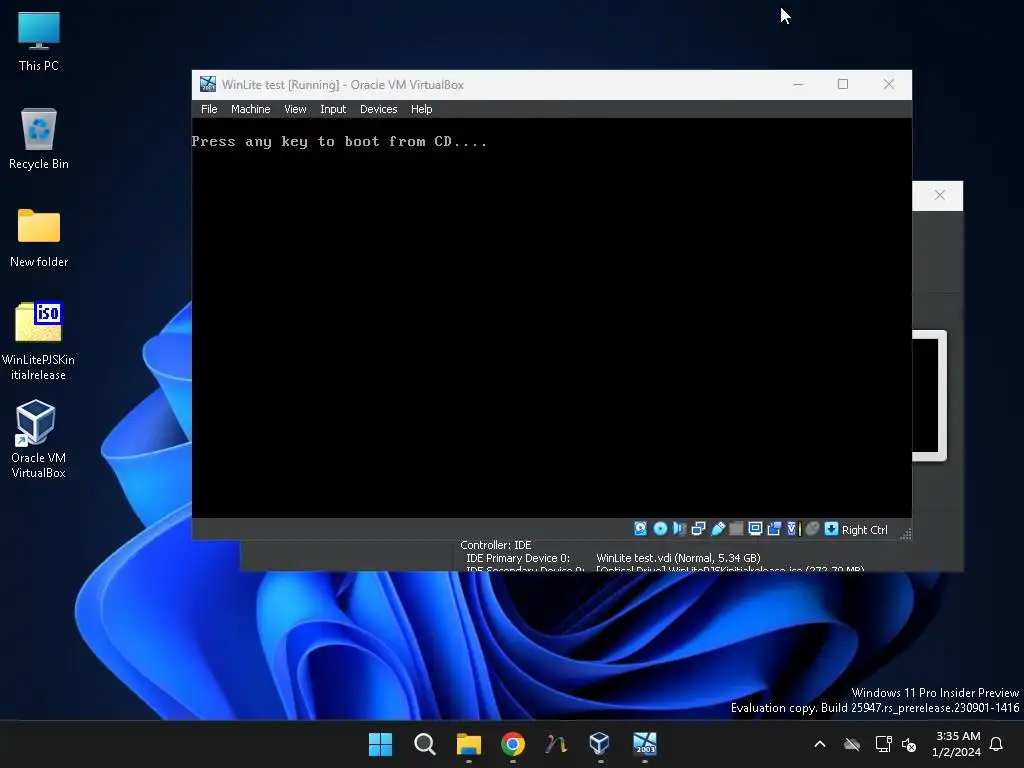Open the Input menu
This screenshot has height=768, width=1024.
[x=332, y=109]
